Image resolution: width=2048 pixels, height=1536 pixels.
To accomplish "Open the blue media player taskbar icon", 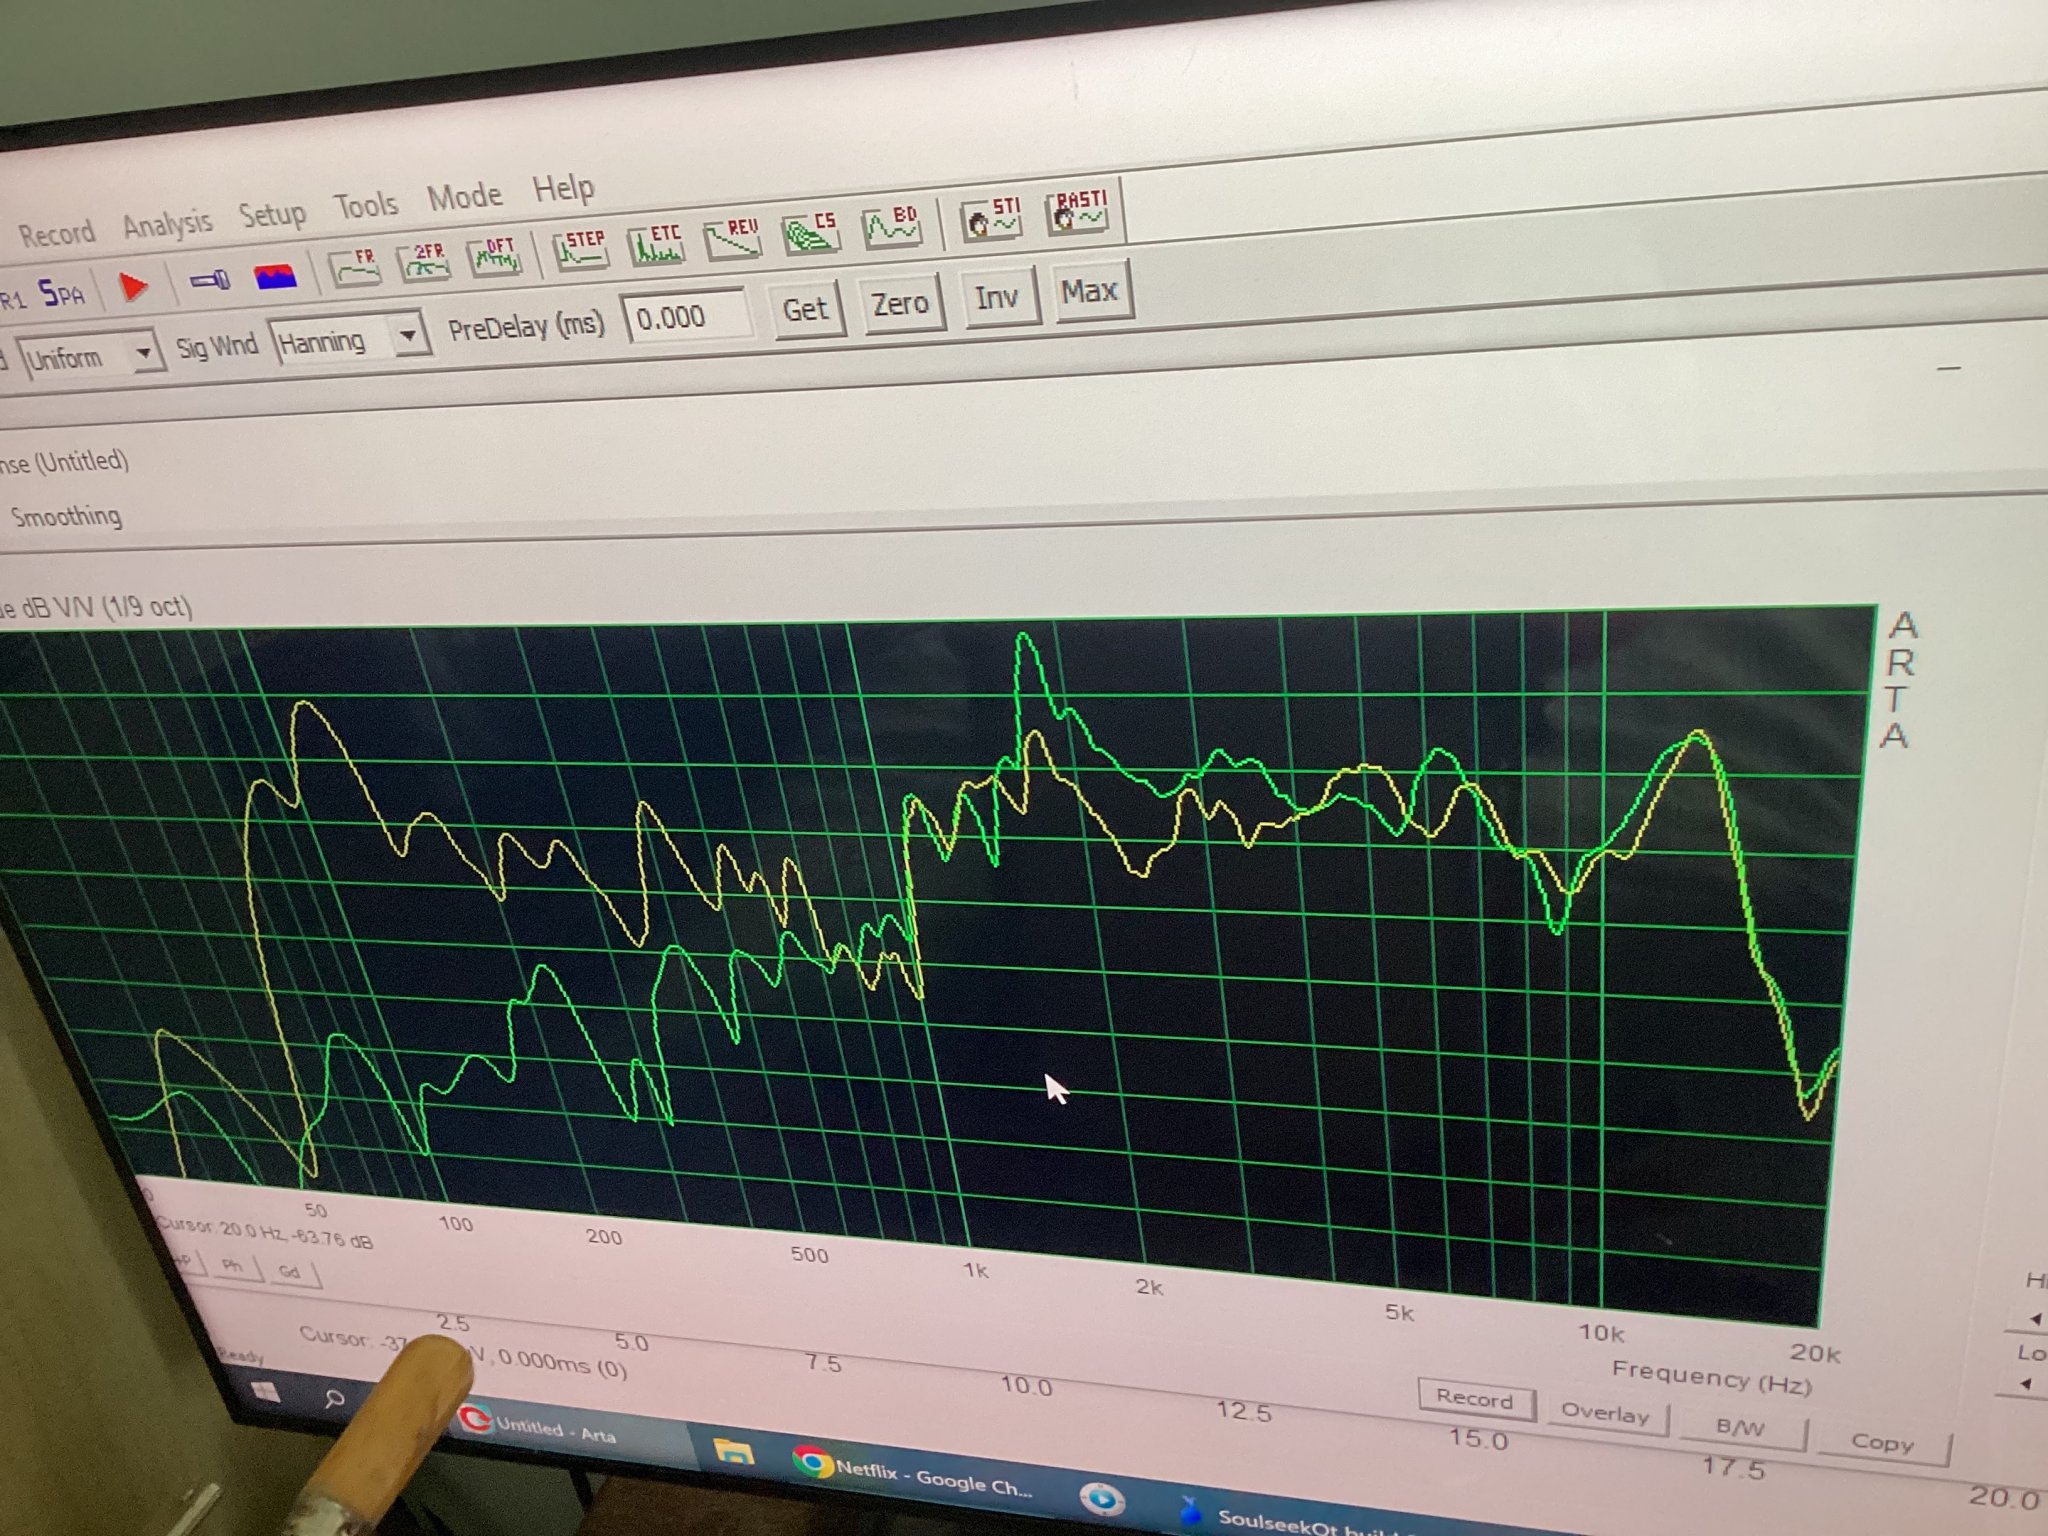I will pos(1102,1498).
